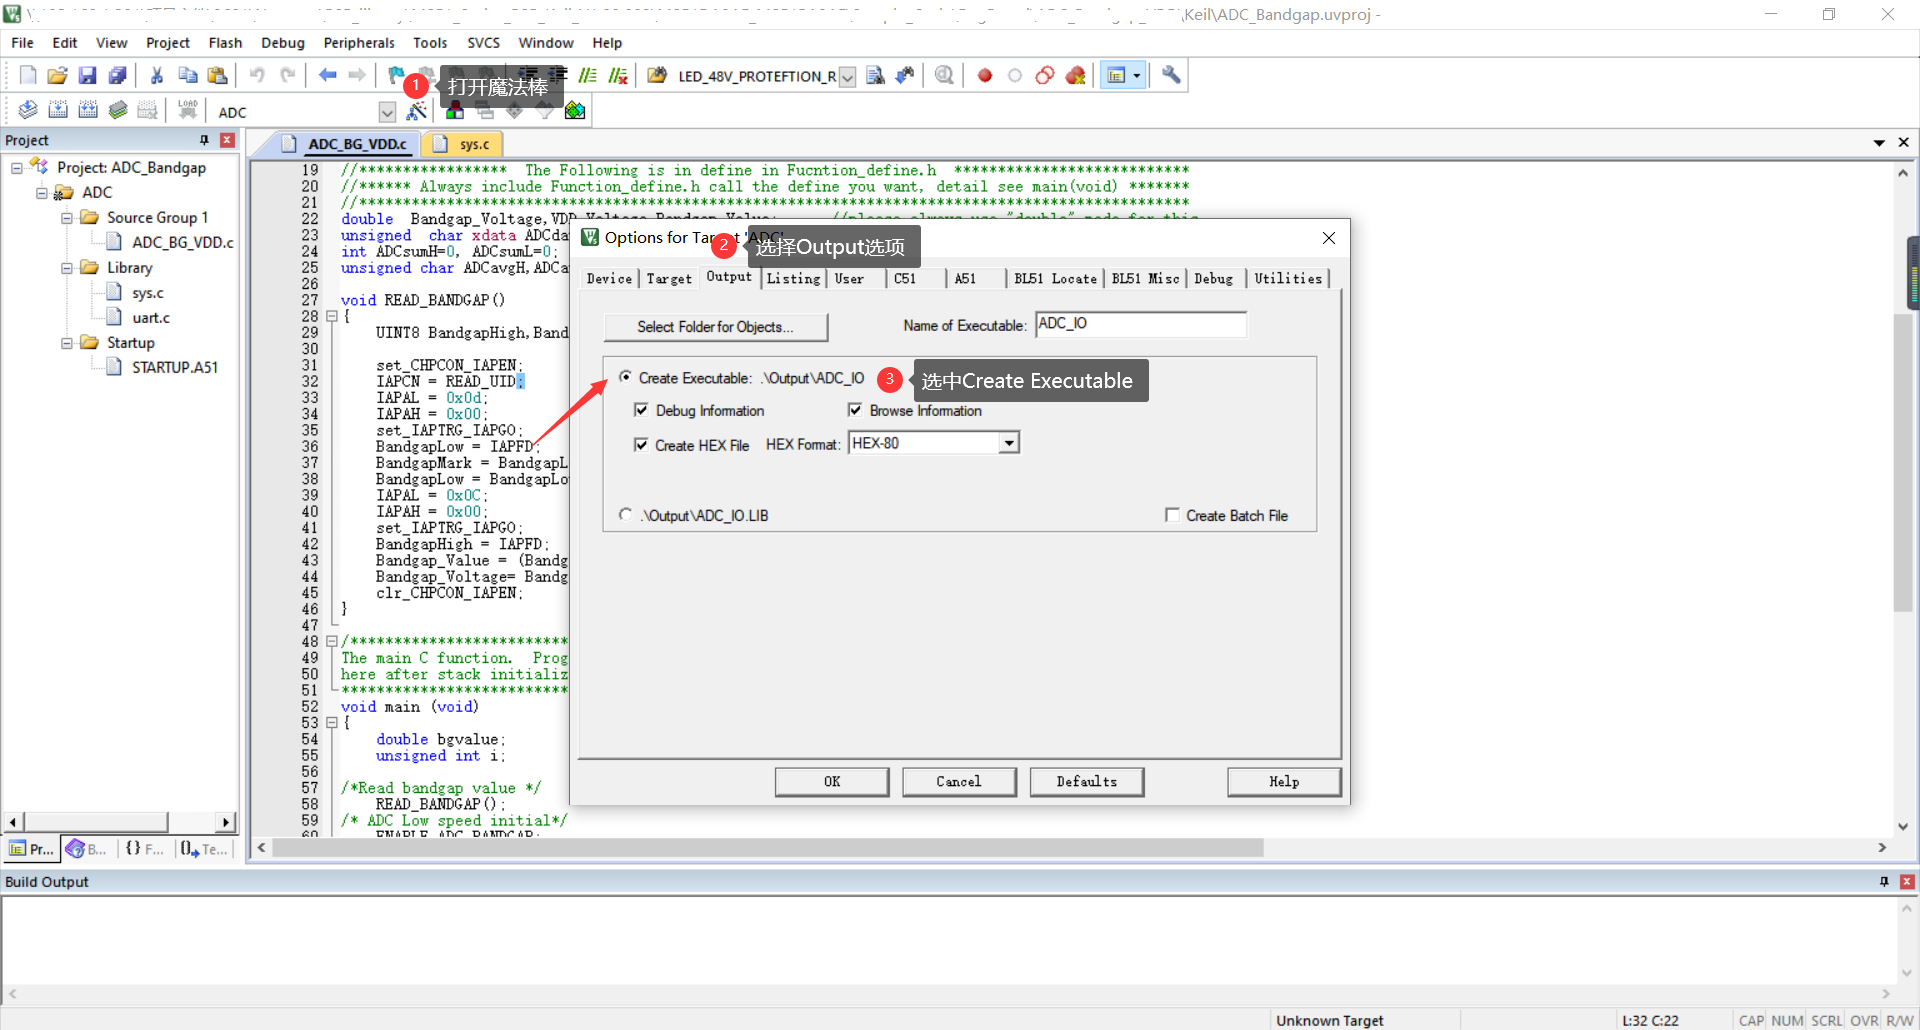
Task: Manage project items colored blocks icon
Action: [x=455, y=111]
